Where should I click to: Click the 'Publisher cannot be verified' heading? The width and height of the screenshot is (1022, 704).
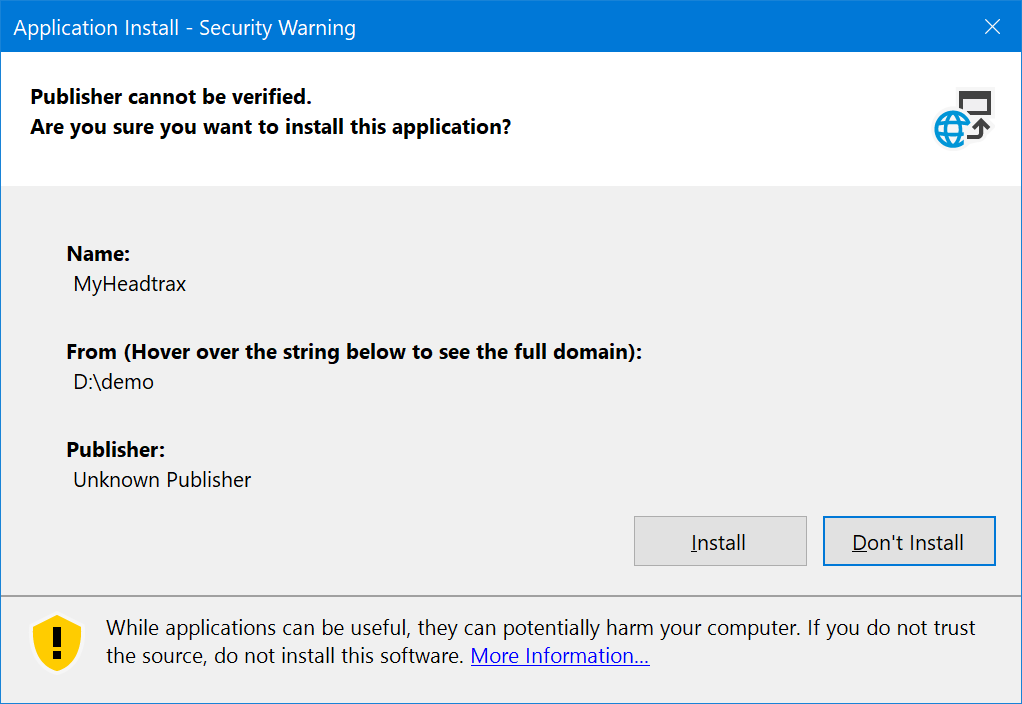(x=171, y=97)
